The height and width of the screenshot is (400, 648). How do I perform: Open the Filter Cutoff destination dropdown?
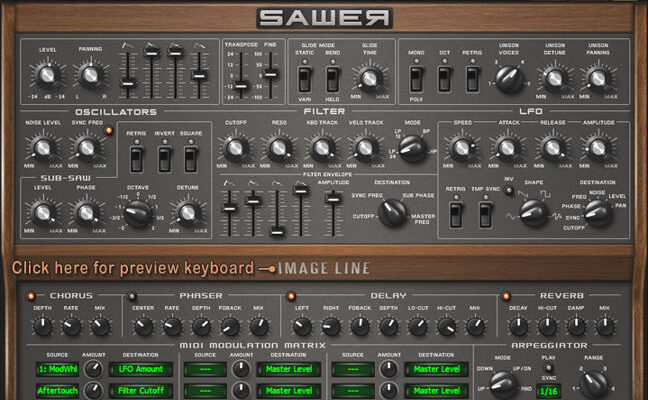click(x=138, y=392)
